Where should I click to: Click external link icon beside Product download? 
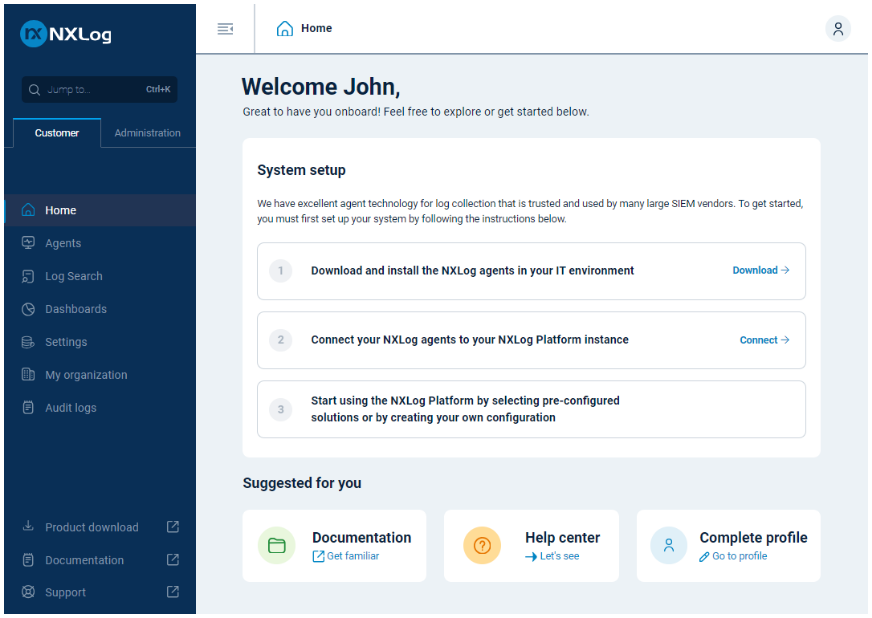(x=173, y=526)
